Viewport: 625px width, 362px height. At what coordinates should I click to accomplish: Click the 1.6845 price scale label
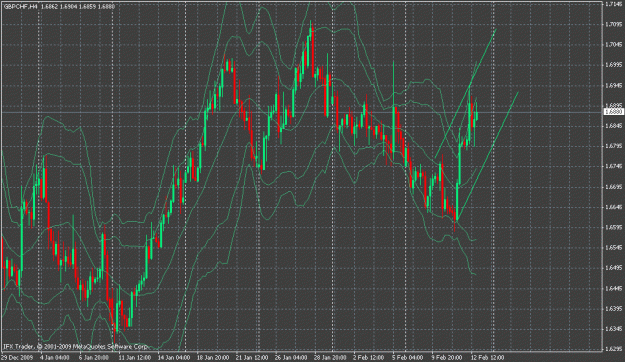tap(613, 126)
